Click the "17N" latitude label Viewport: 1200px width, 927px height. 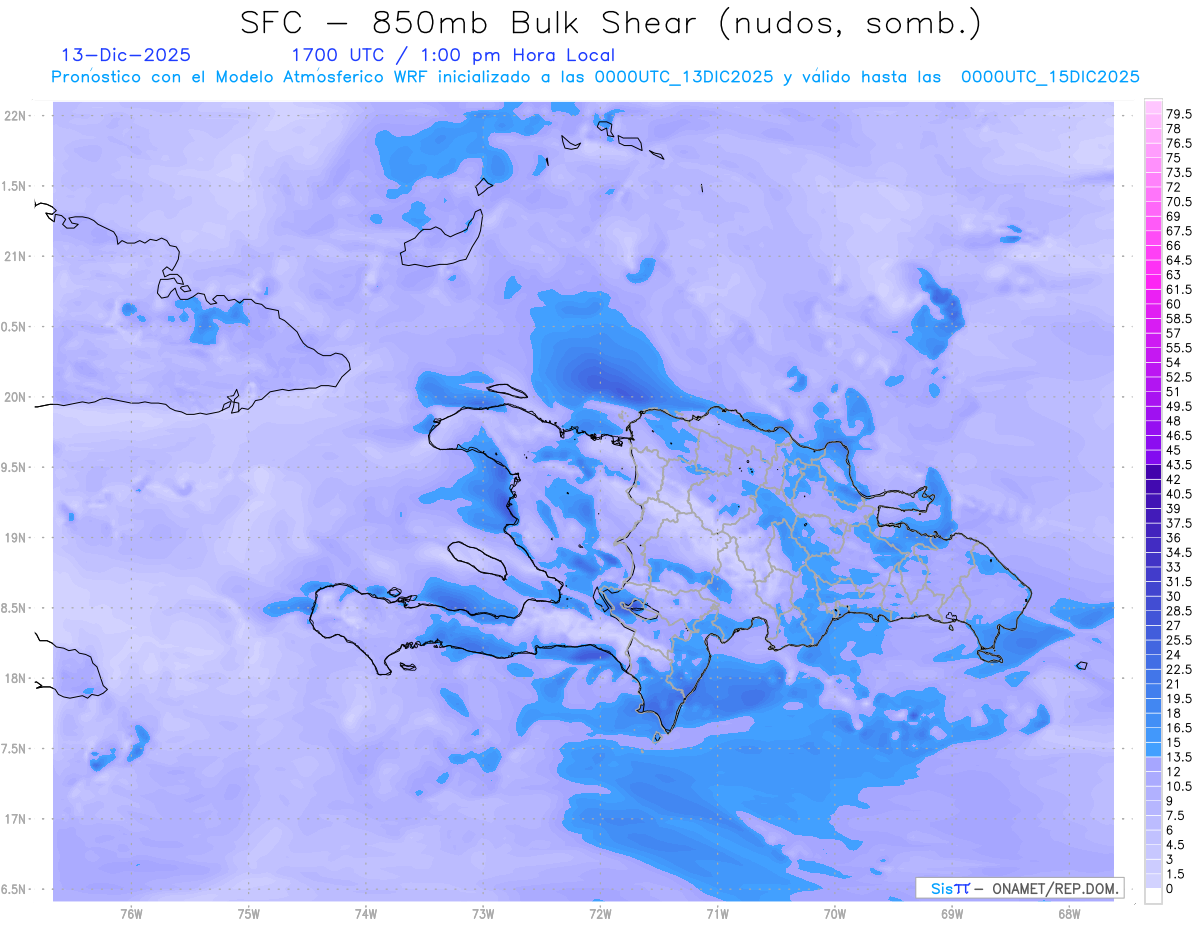(x=16, y=819)
